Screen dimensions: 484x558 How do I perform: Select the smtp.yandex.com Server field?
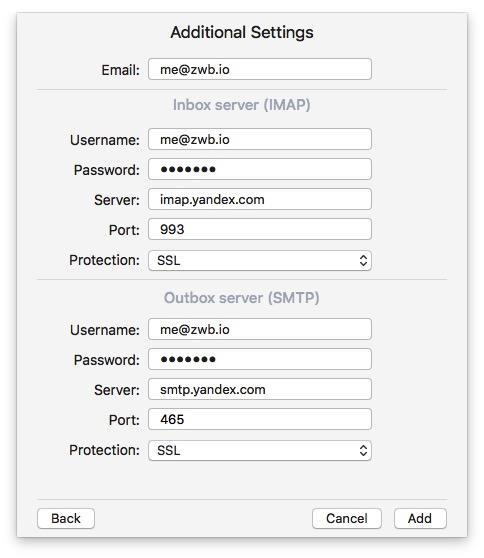tap(260, 389)
